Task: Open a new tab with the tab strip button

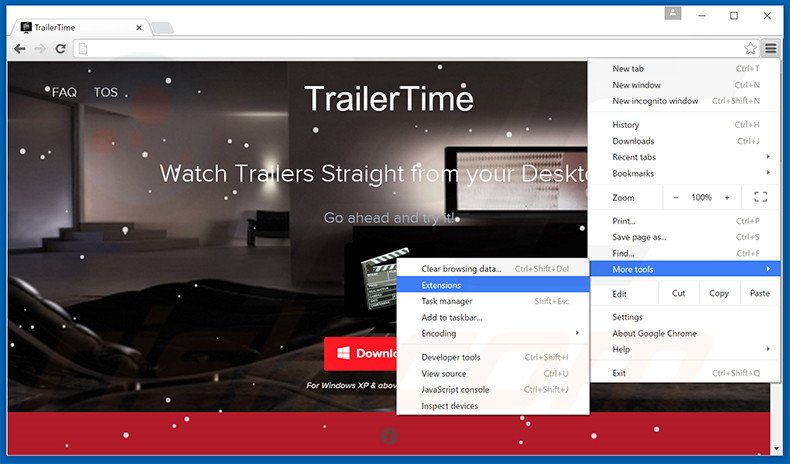Action: (x=162, y=28)
